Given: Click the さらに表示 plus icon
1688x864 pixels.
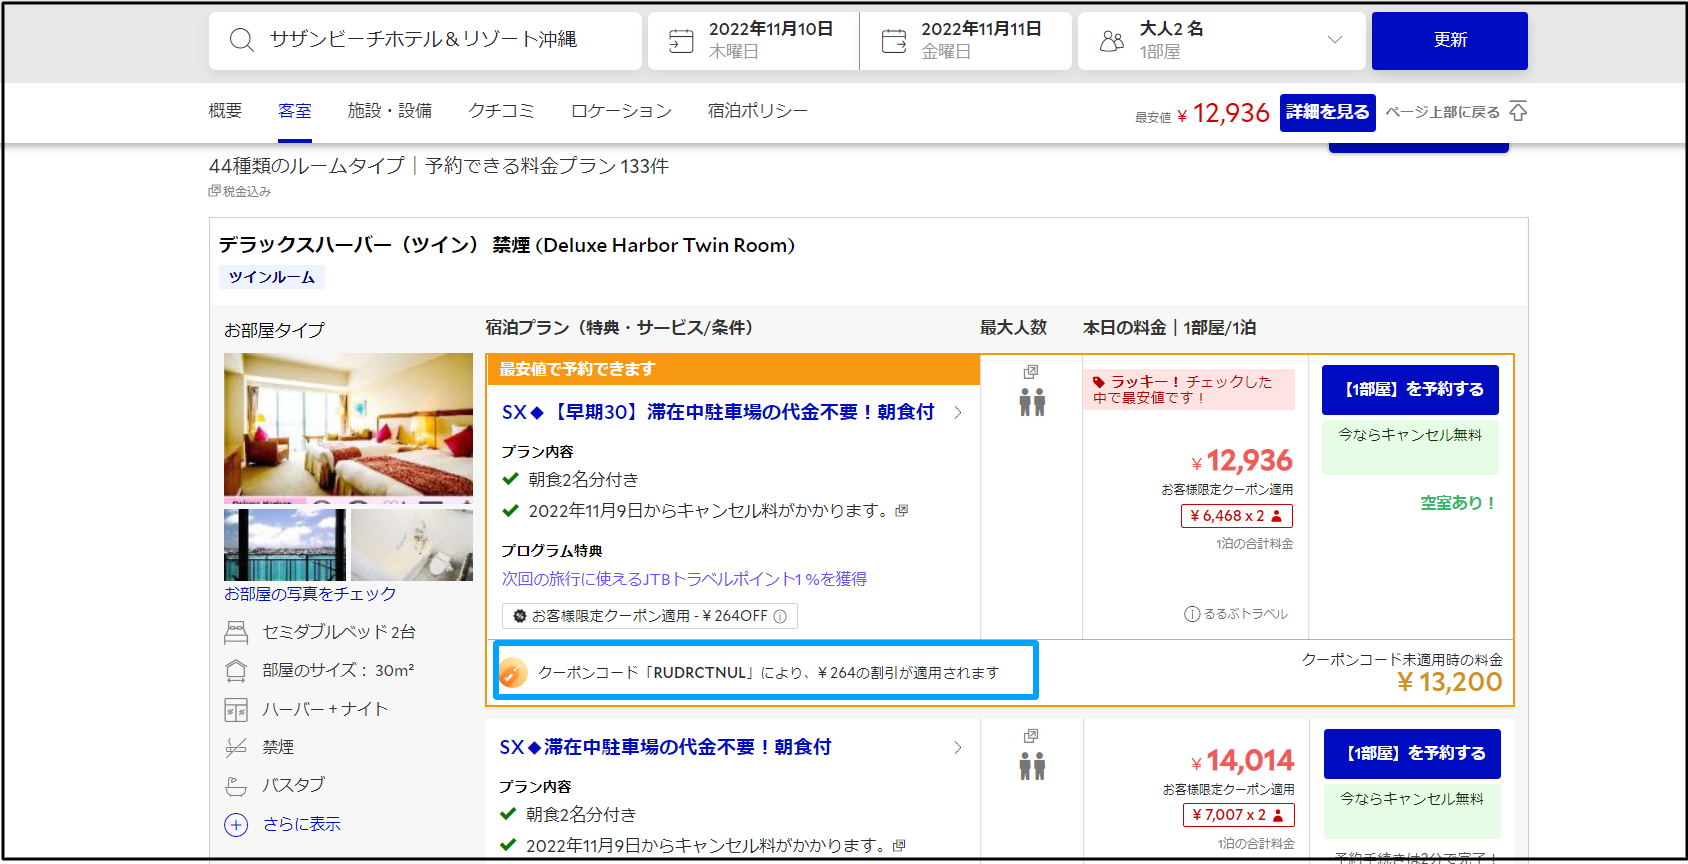Looking at the screenshot, I should [x=236, y=825].
